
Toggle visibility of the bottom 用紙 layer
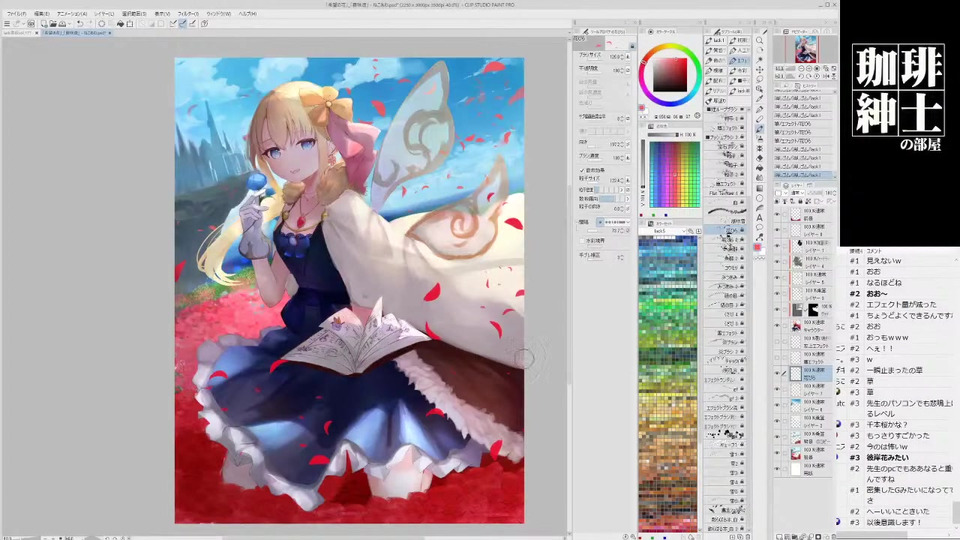777,470
